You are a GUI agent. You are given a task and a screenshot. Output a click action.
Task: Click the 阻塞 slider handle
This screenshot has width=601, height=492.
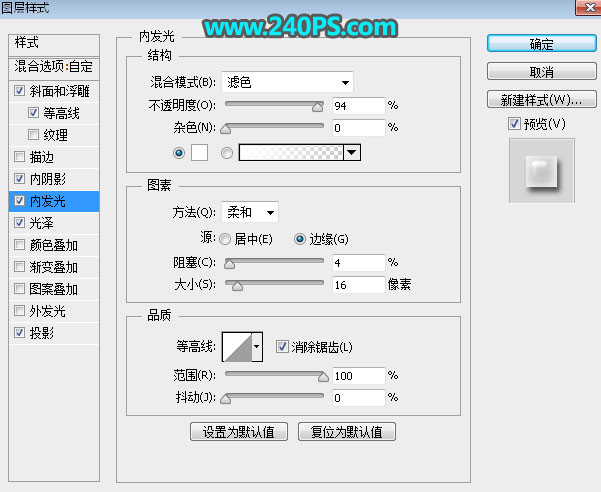tap(230, 264)
